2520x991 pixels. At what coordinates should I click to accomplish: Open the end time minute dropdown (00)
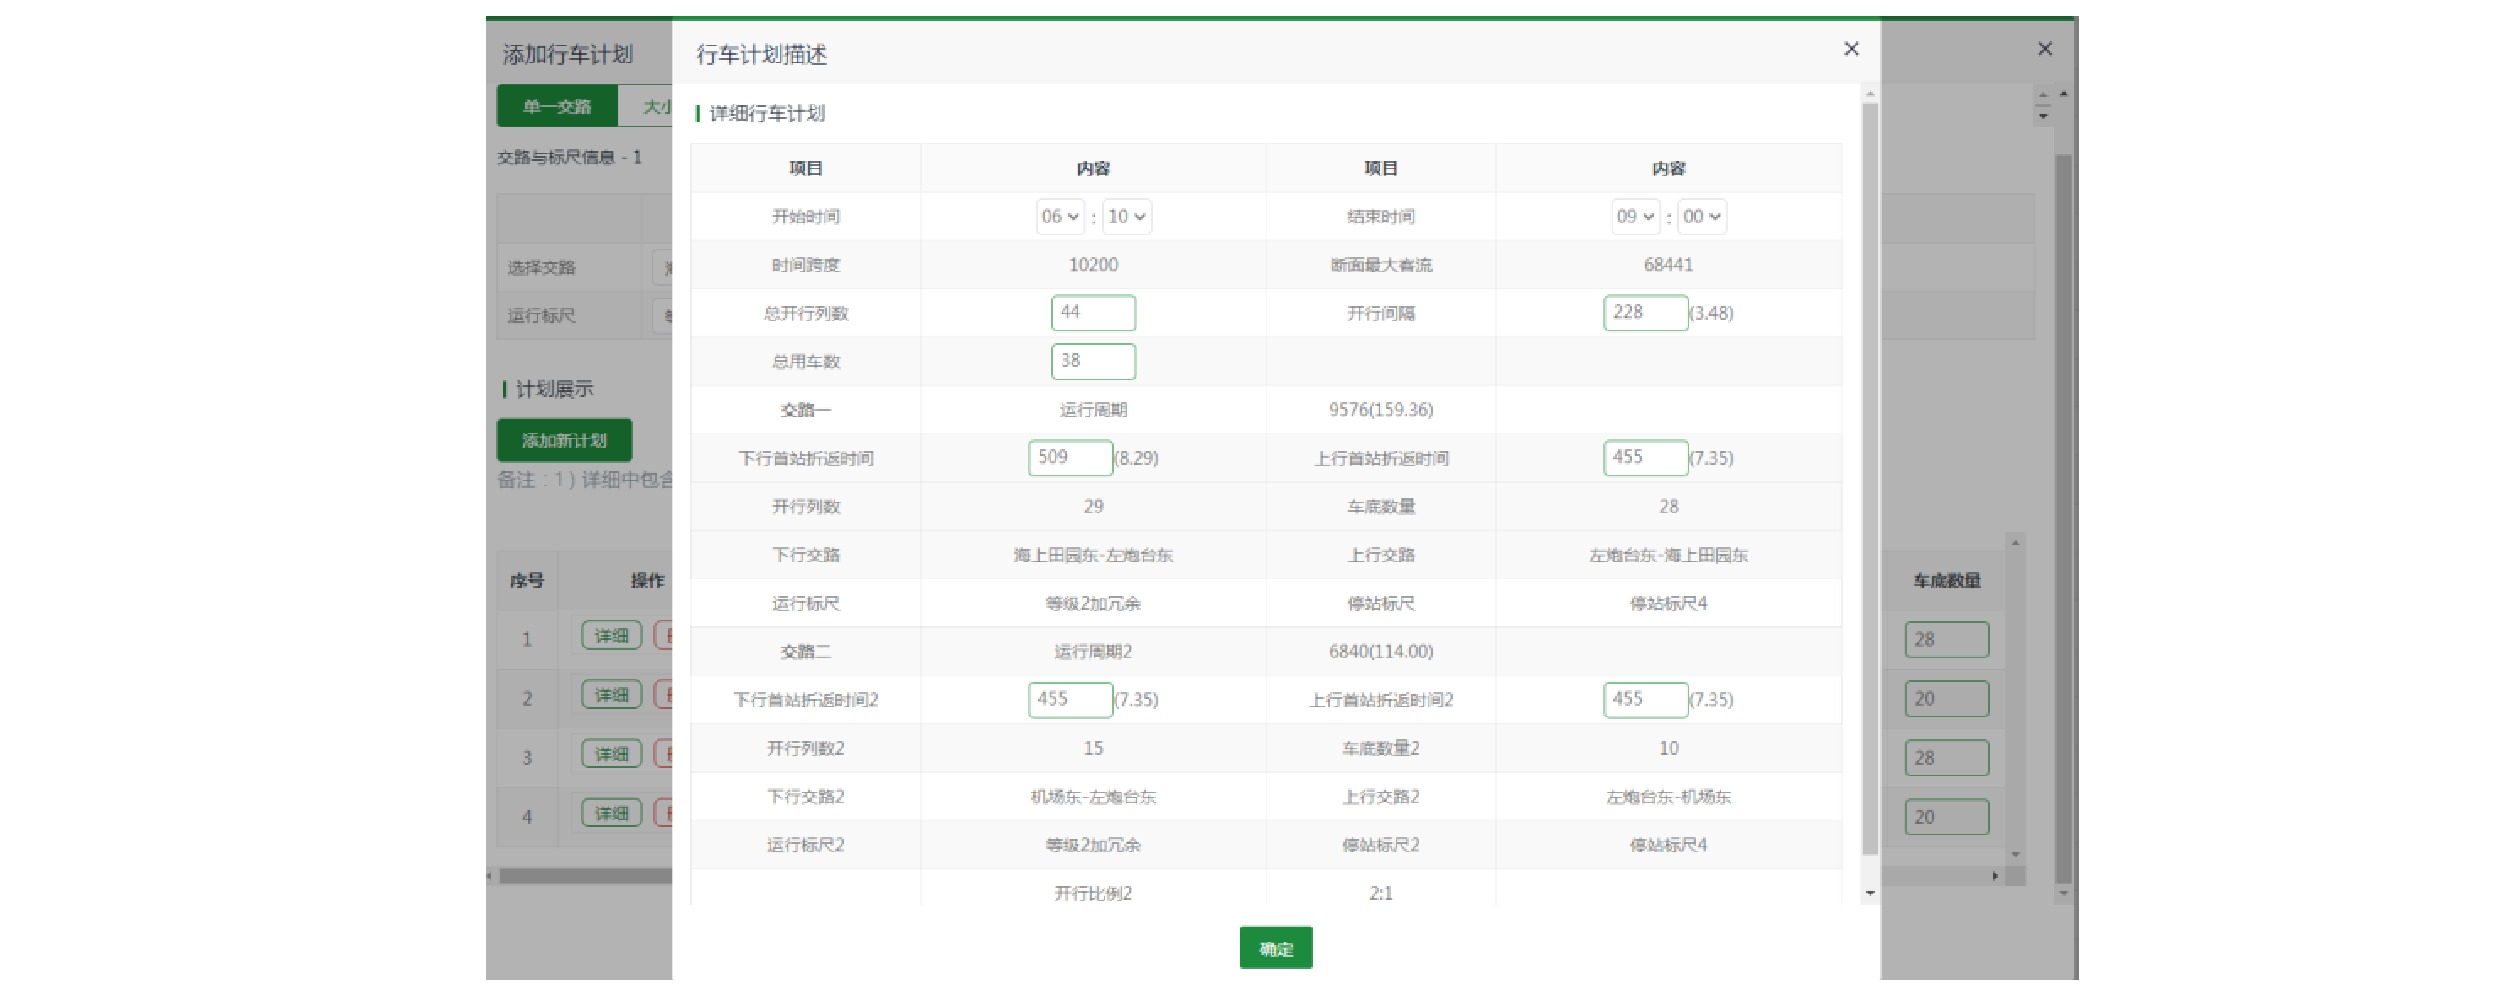coord(1702,217)
